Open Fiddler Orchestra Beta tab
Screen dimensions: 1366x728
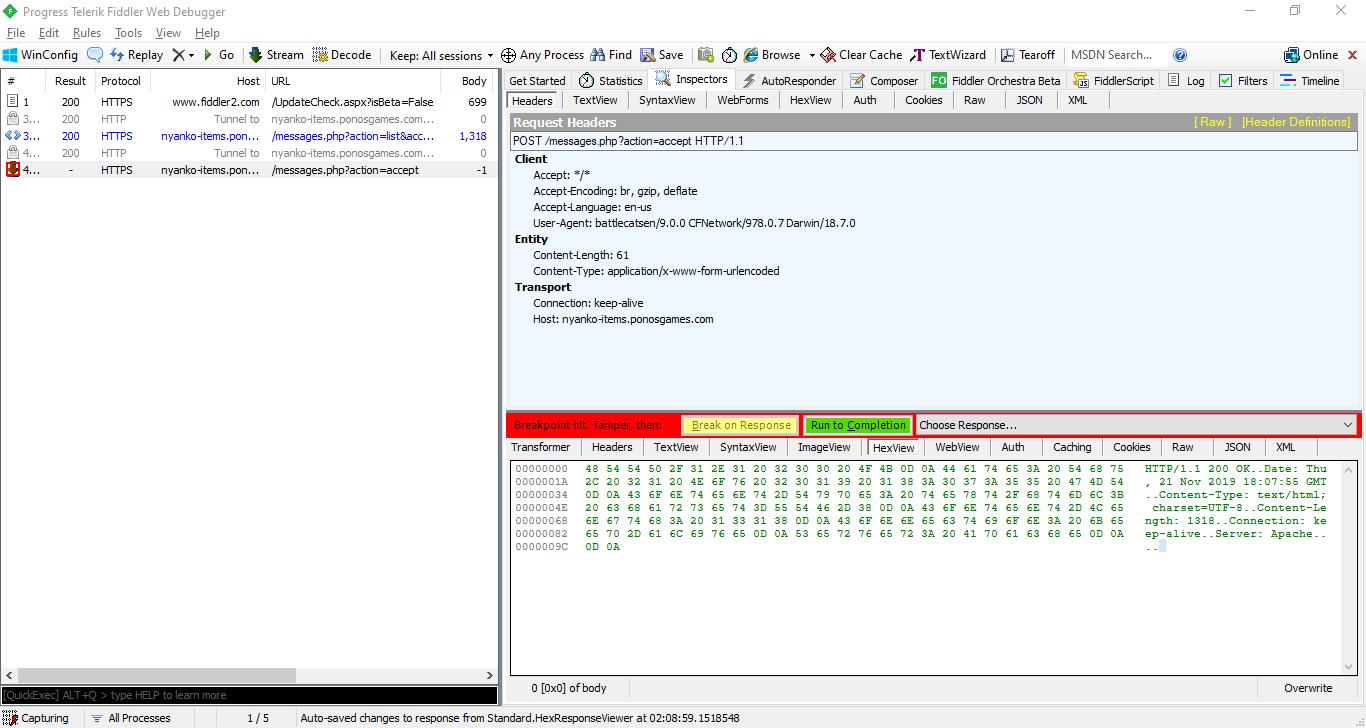click(996, 81)
